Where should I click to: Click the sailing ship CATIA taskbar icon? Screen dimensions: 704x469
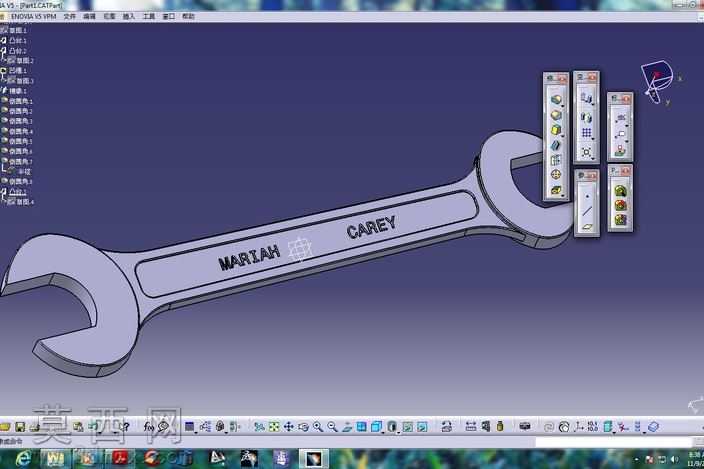pyautogui.click(x=281, y=459)
